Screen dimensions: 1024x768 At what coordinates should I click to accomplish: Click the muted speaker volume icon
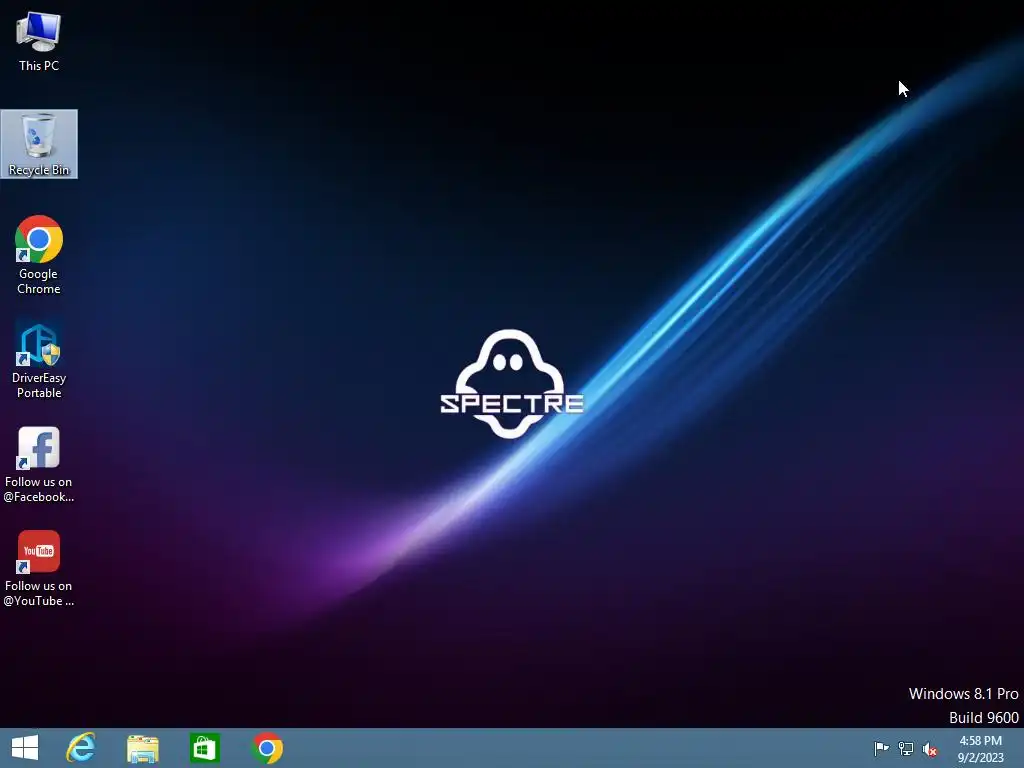pyautogui.click(x=929, y=749)
